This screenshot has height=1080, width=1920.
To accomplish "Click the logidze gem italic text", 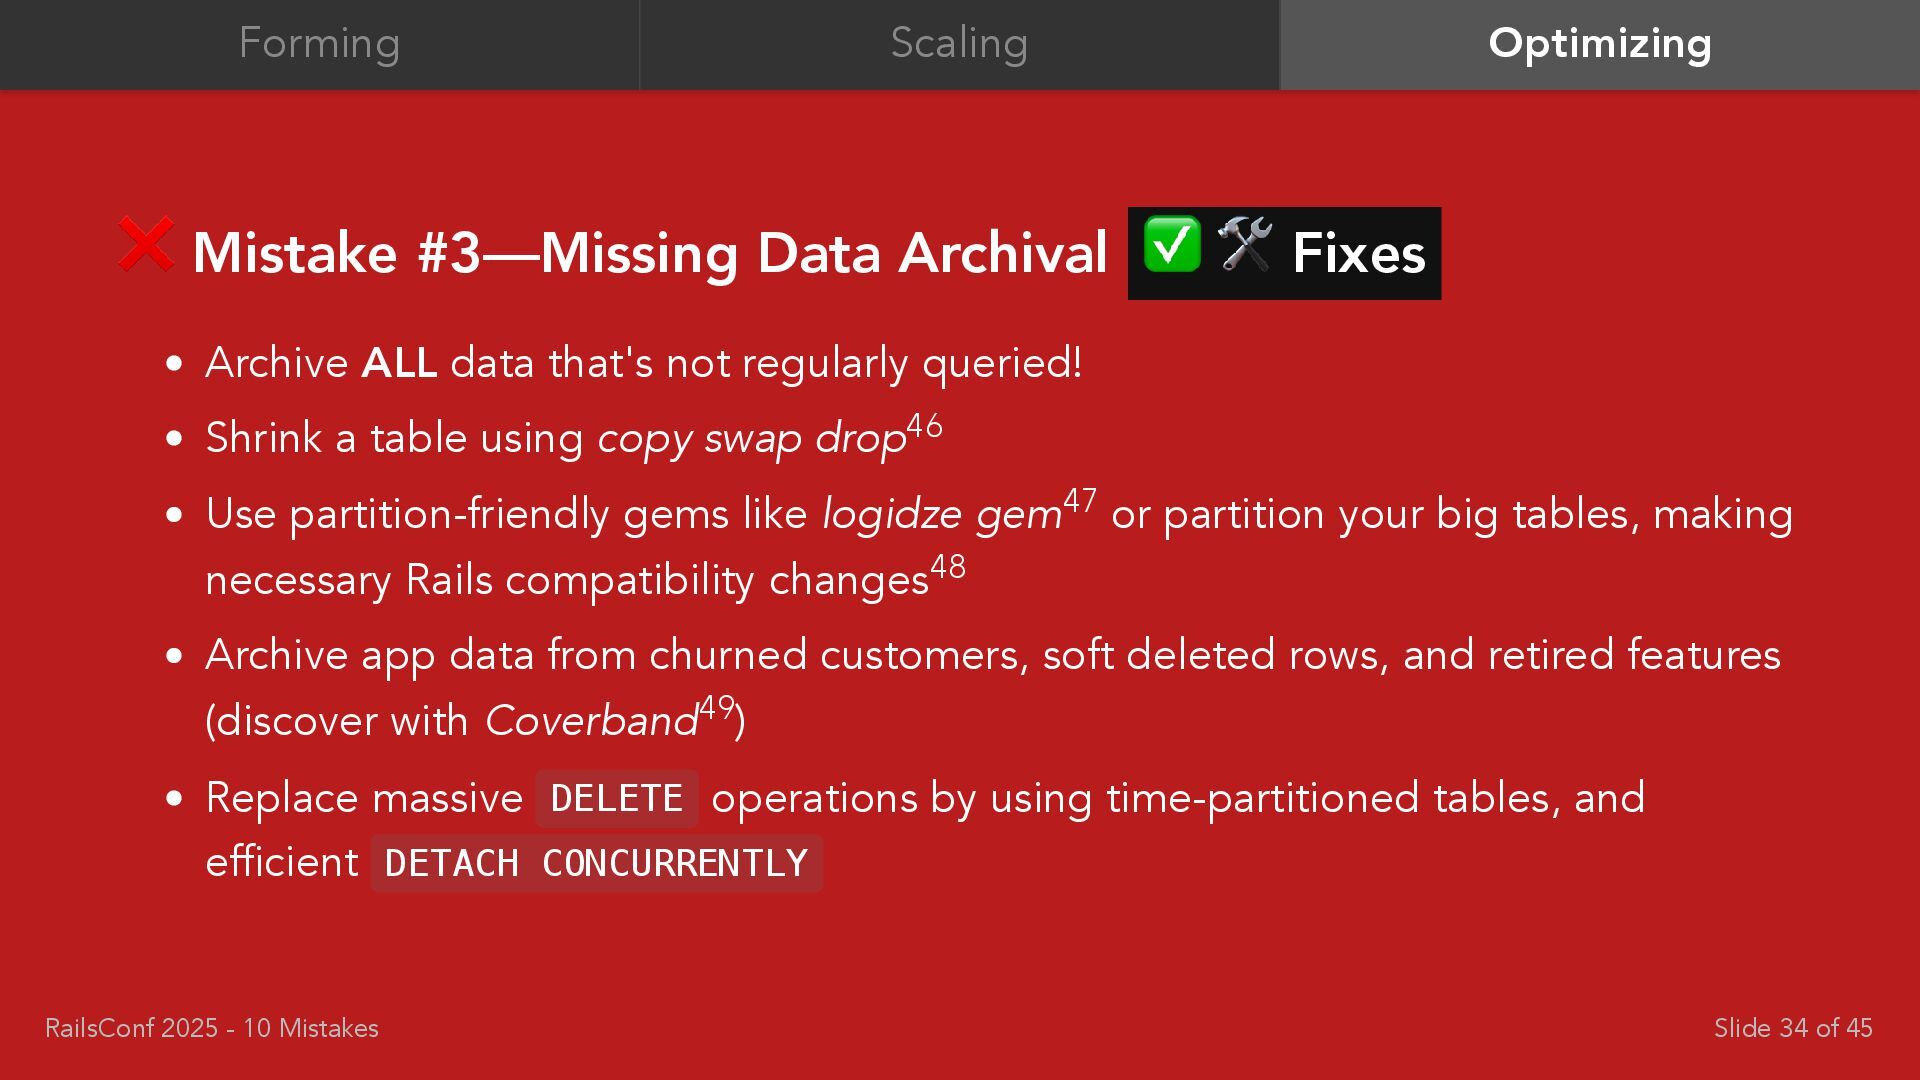I will (x=941, y=515).
